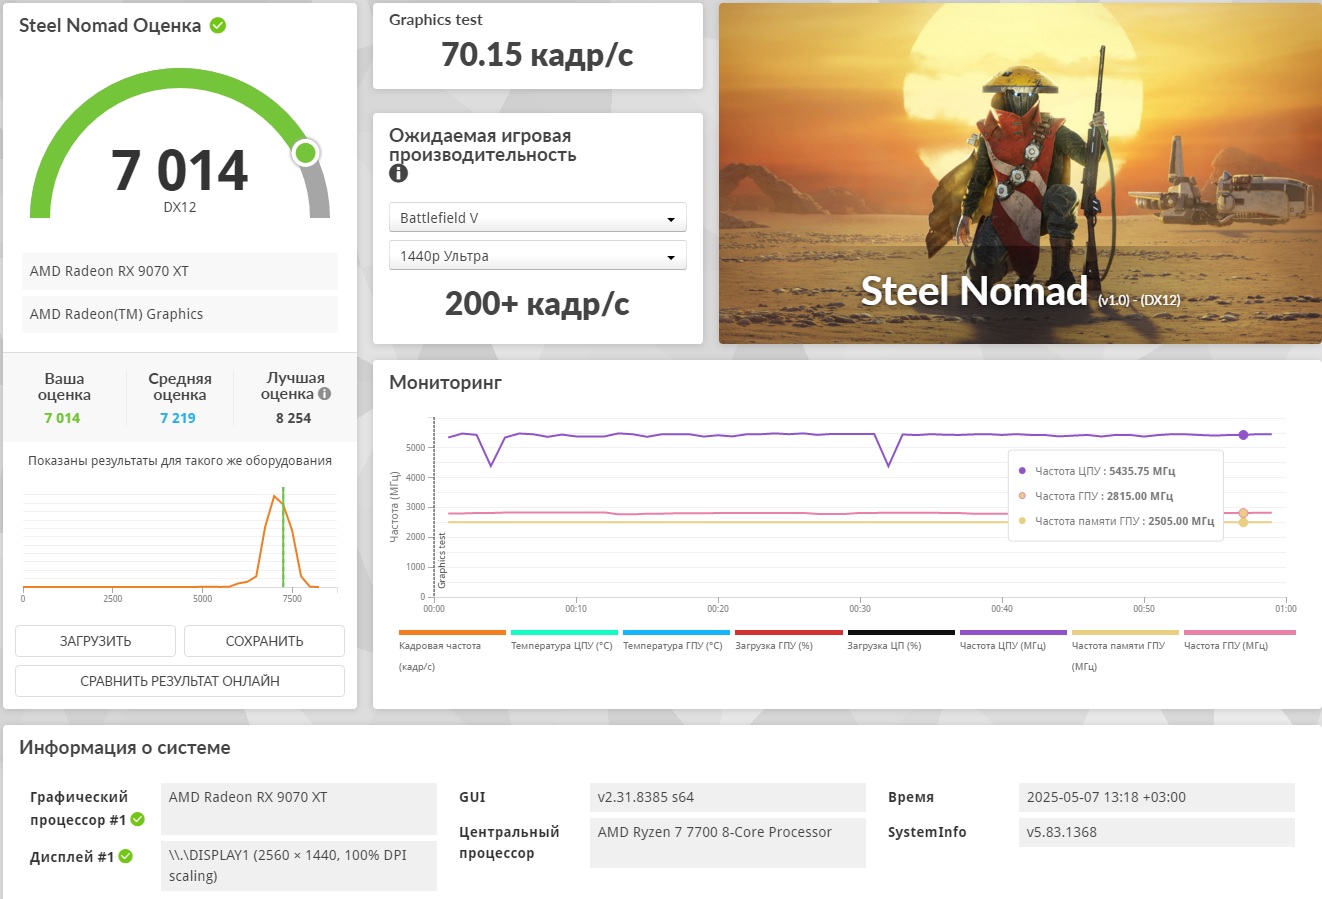The image size is (1322, 899).
Task: Click the Частота ГПУ : 2815.00 МГц tooltip entry
Action: coord(1096,496)
